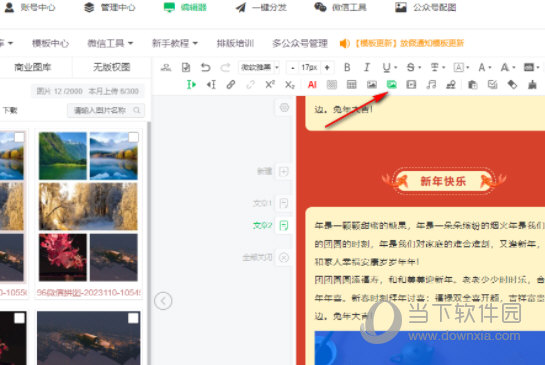Tick checkbox on the lake photo thumbnail
Image resolution: width=545 pixels, height=365 pixels.
[x=19, y=138]
